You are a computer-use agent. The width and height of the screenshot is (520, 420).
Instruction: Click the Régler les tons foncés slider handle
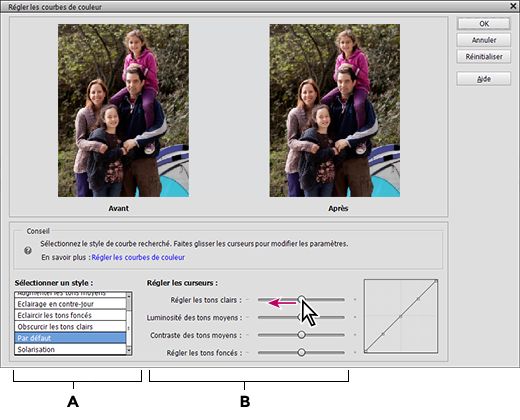click(x=301, y=352)
